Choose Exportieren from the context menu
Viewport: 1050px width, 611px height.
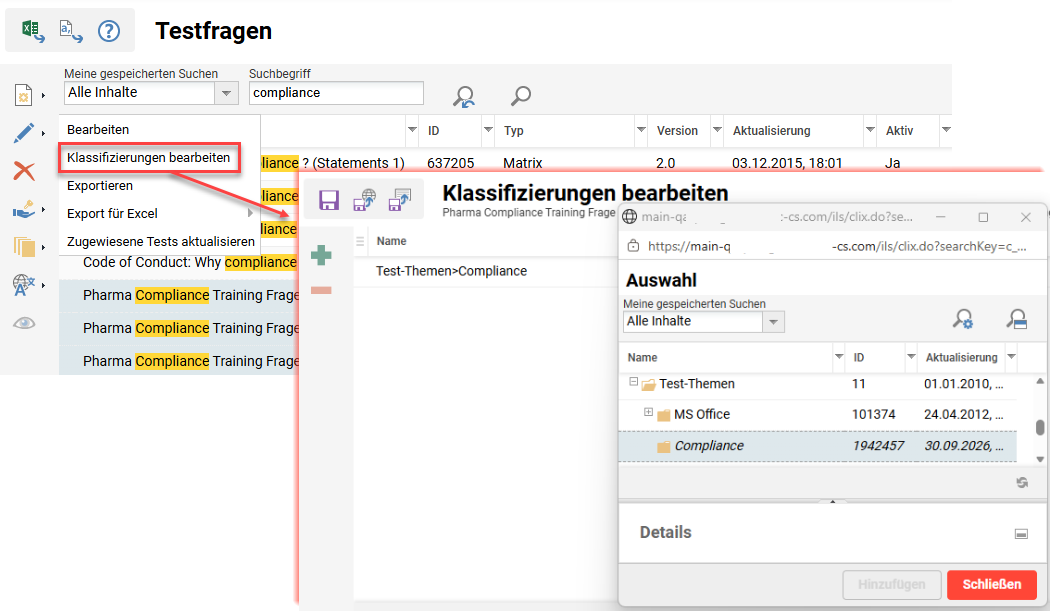(100, 186)
